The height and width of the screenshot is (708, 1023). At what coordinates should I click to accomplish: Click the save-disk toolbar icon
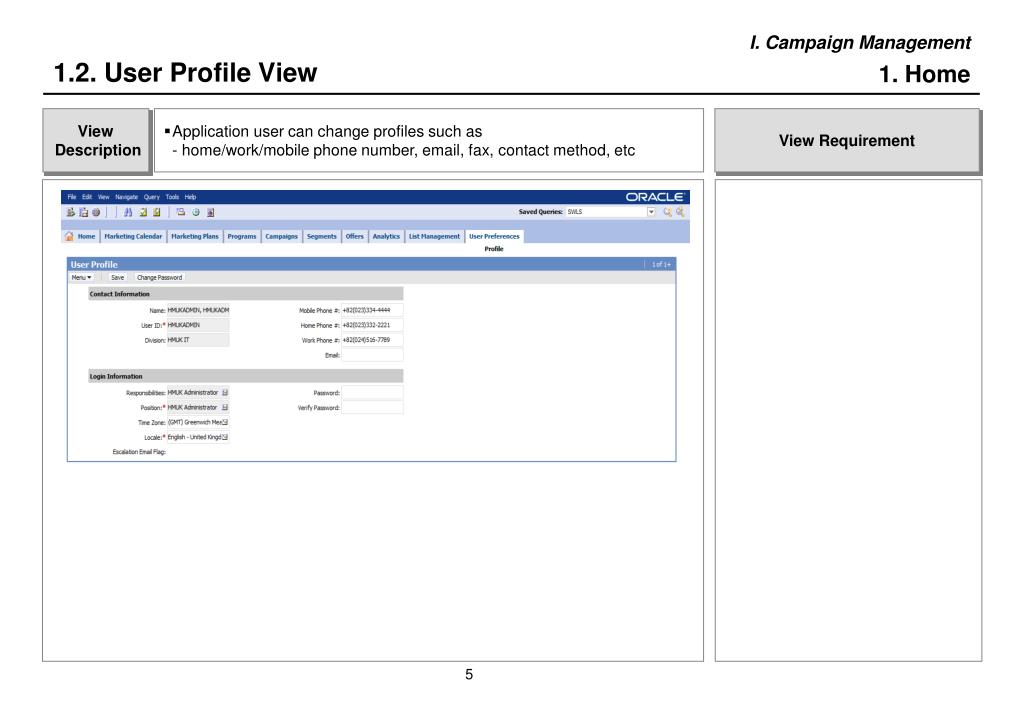point(84,212)
